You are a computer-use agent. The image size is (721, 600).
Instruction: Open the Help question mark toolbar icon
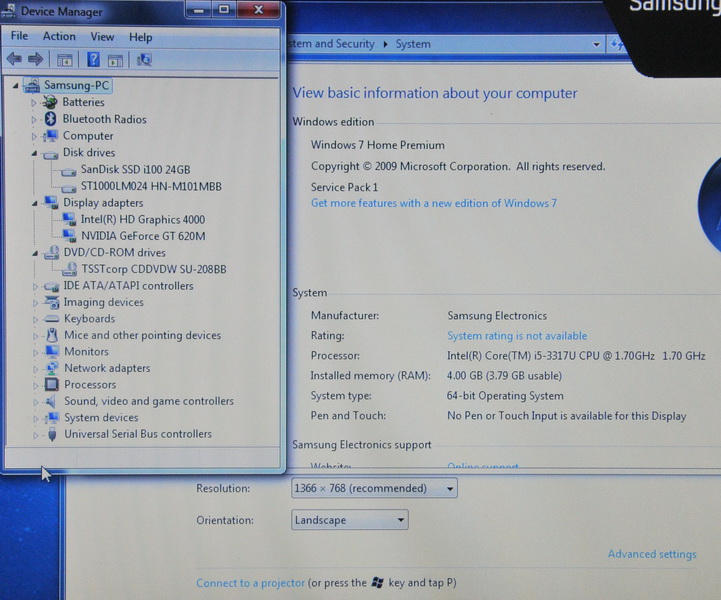[x=93, y=59]
